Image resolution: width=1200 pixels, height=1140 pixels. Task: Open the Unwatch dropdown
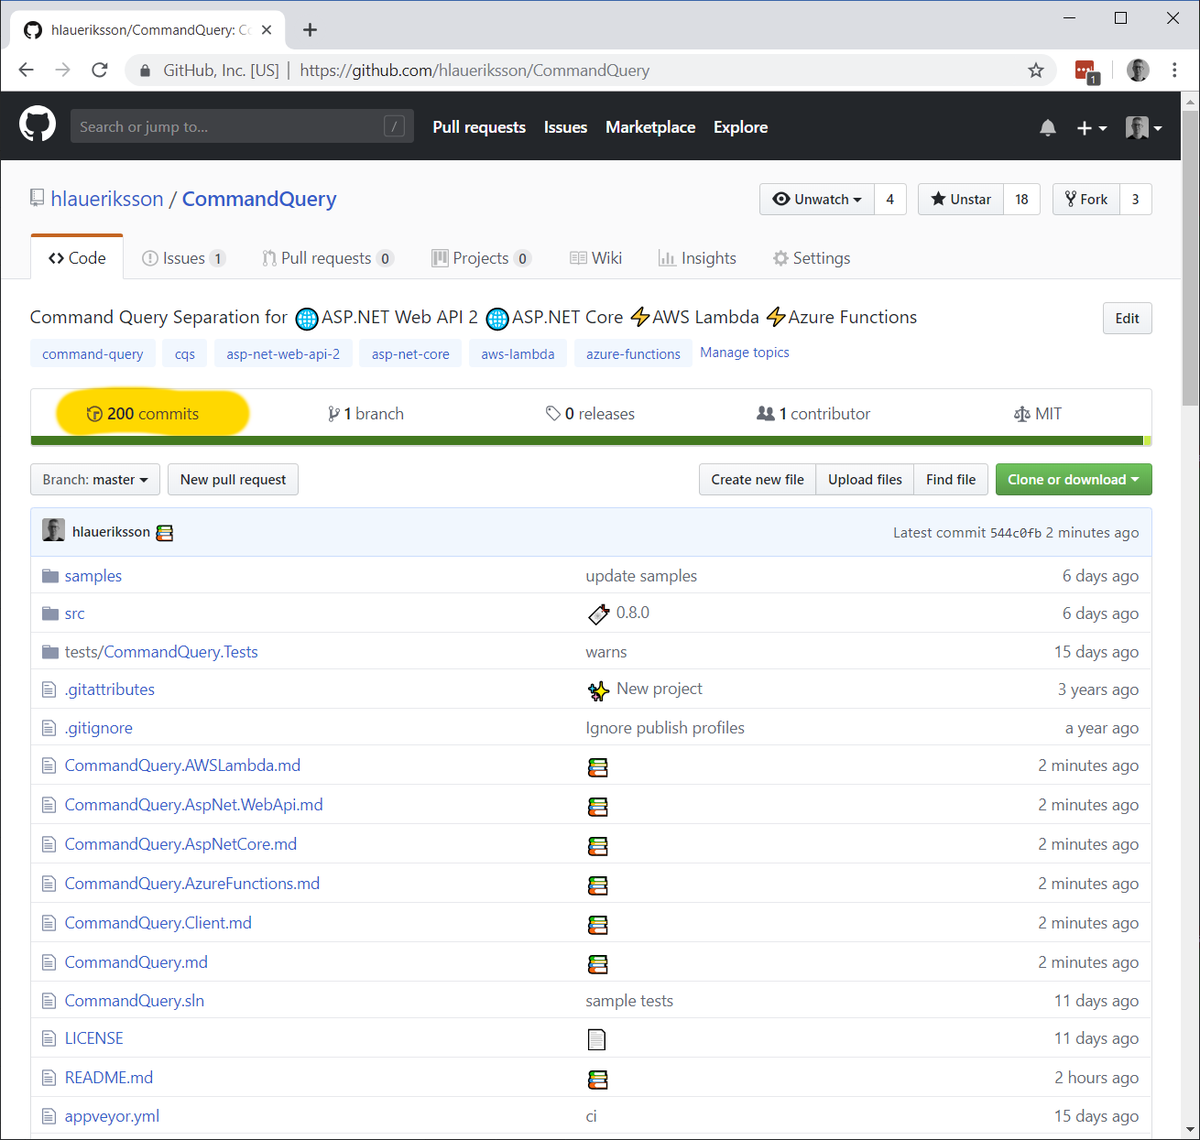pos(817,199)
